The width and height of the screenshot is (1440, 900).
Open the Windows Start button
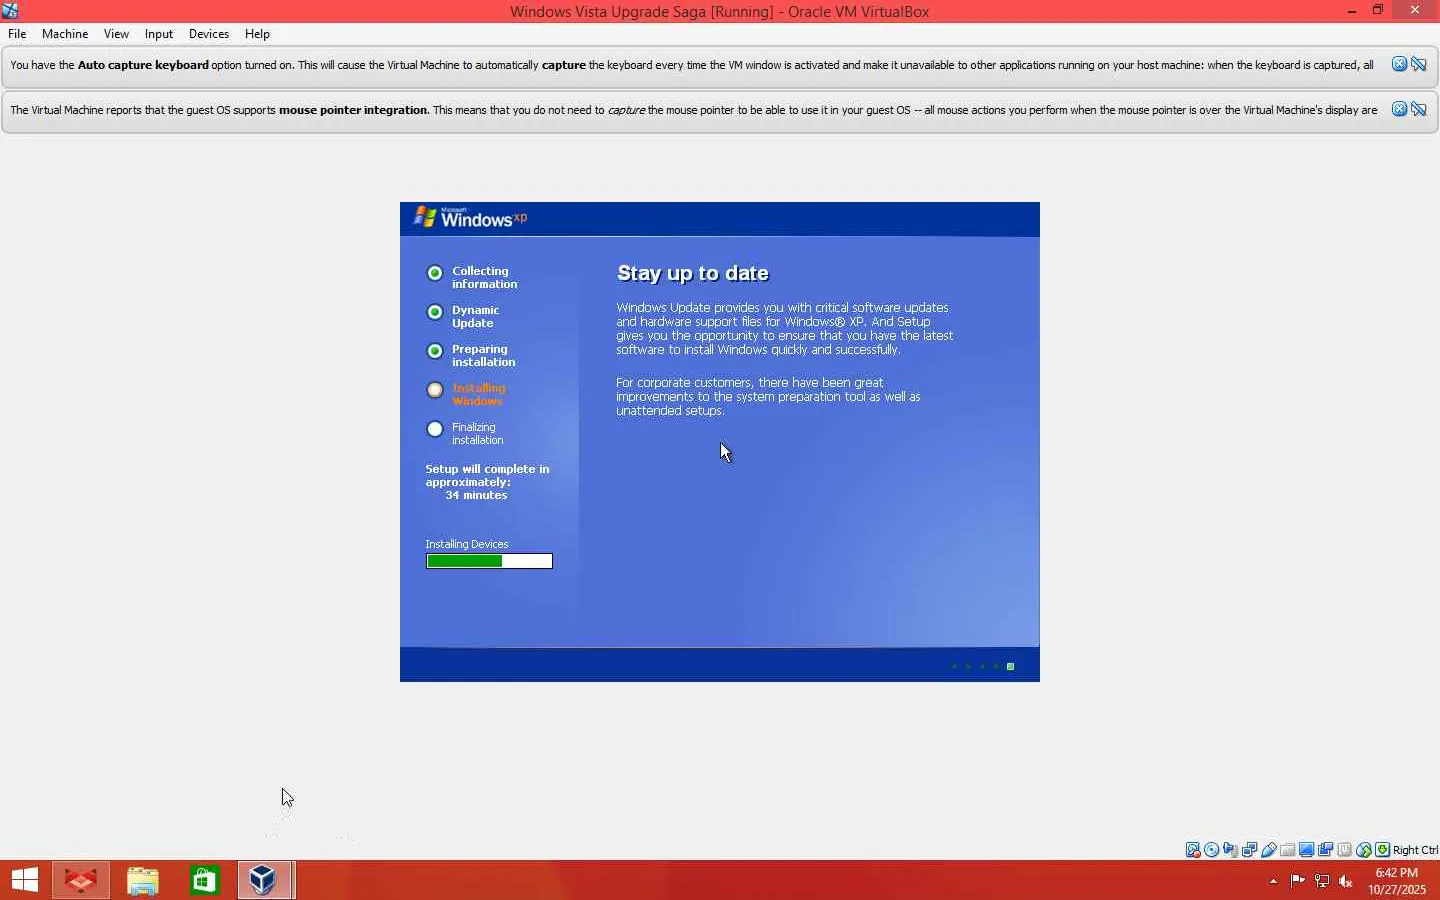25,880
